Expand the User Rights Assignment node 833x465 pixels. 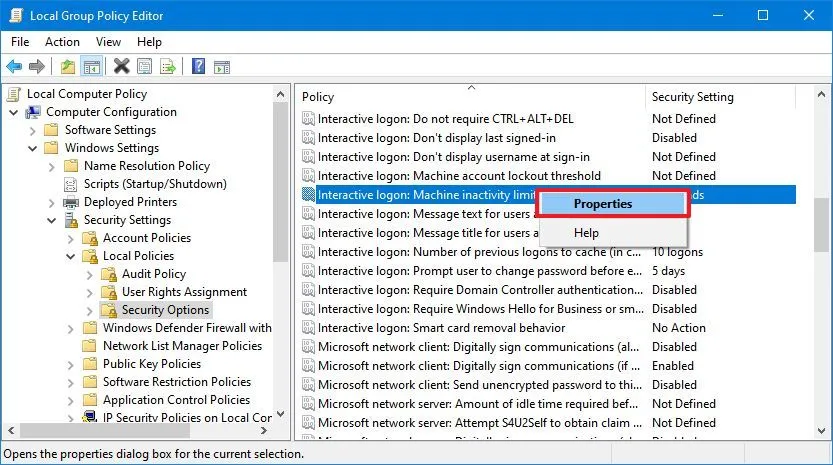[90, 293]
